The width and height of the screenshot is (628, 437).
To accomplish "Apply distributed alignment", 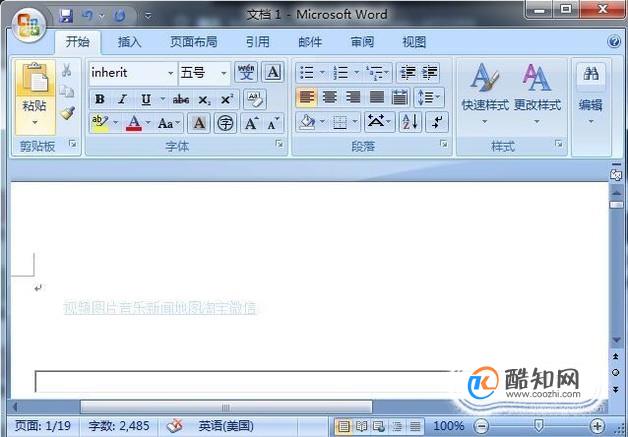I will [x=399, y=97].
